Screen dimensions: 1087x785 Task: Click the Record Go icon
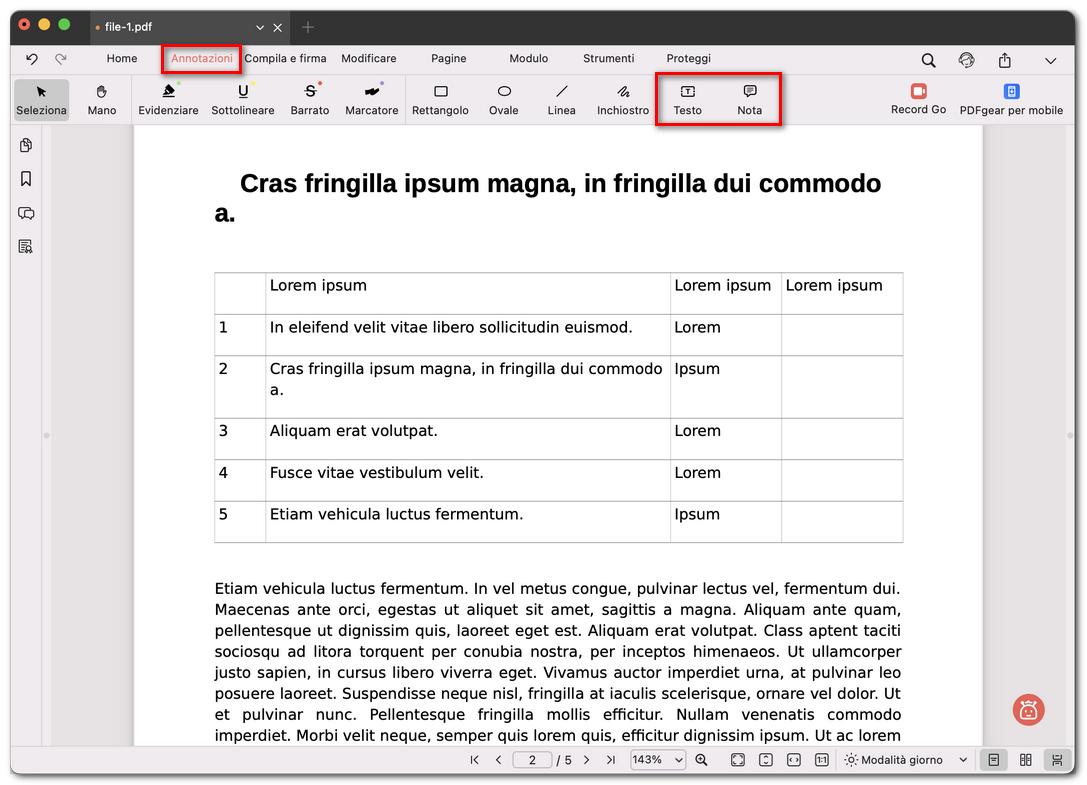click(918, 98)
